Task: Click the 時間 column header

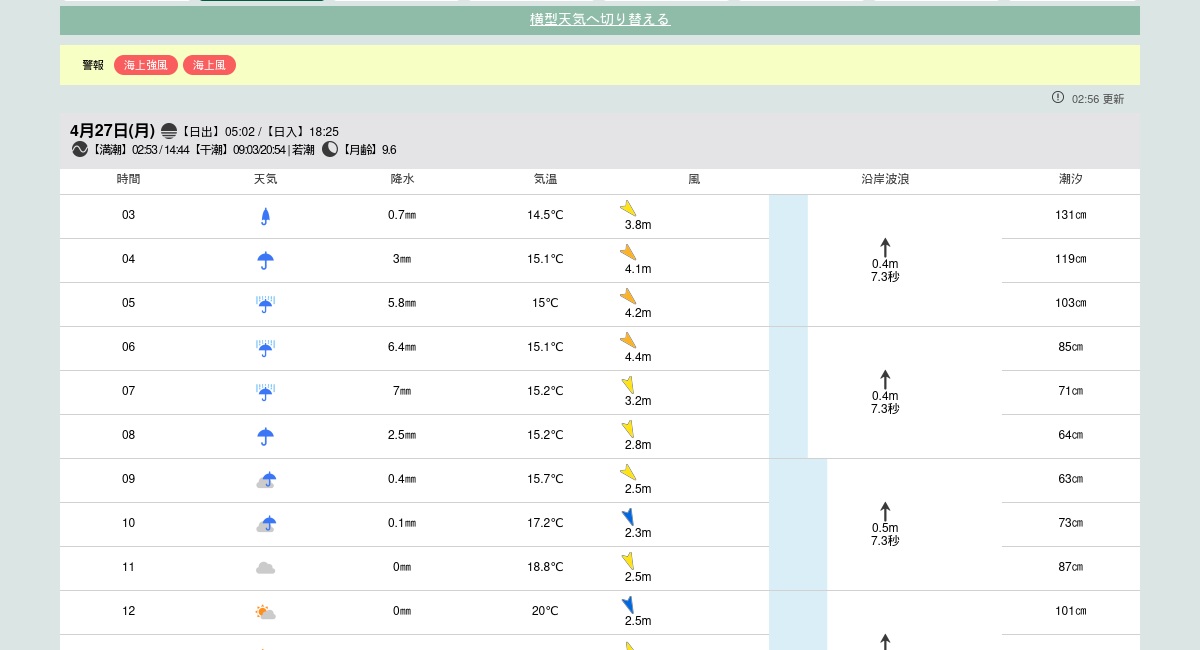Action: (129, 180)
